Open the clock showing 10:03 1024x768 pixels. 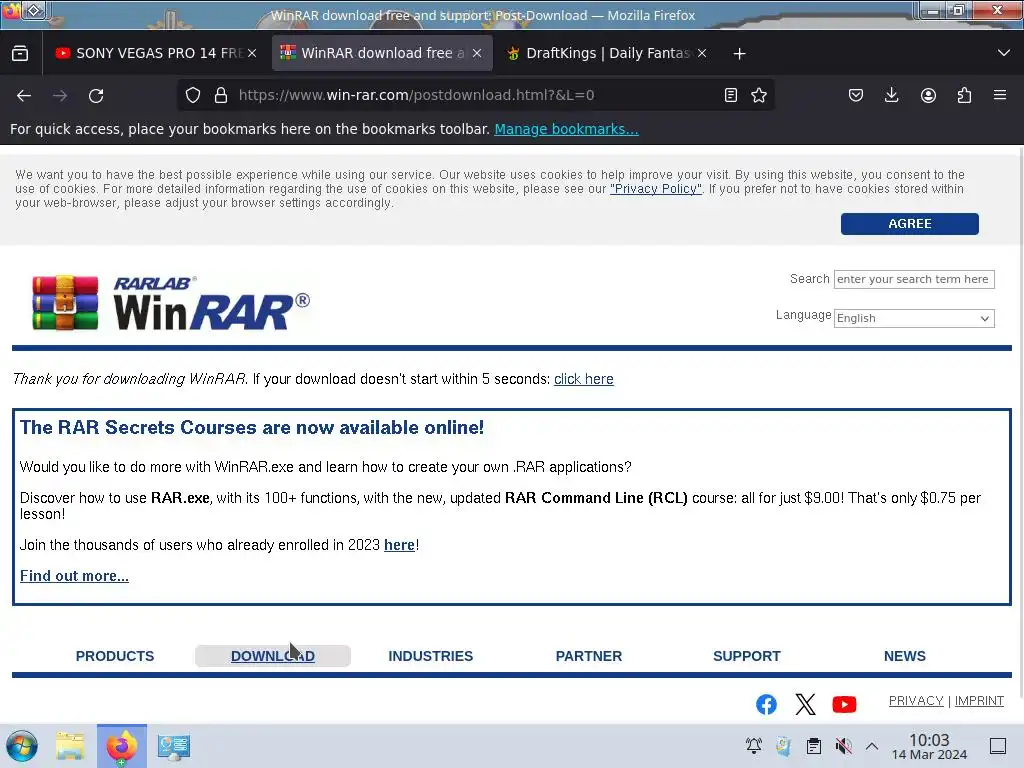coord(929,746)
